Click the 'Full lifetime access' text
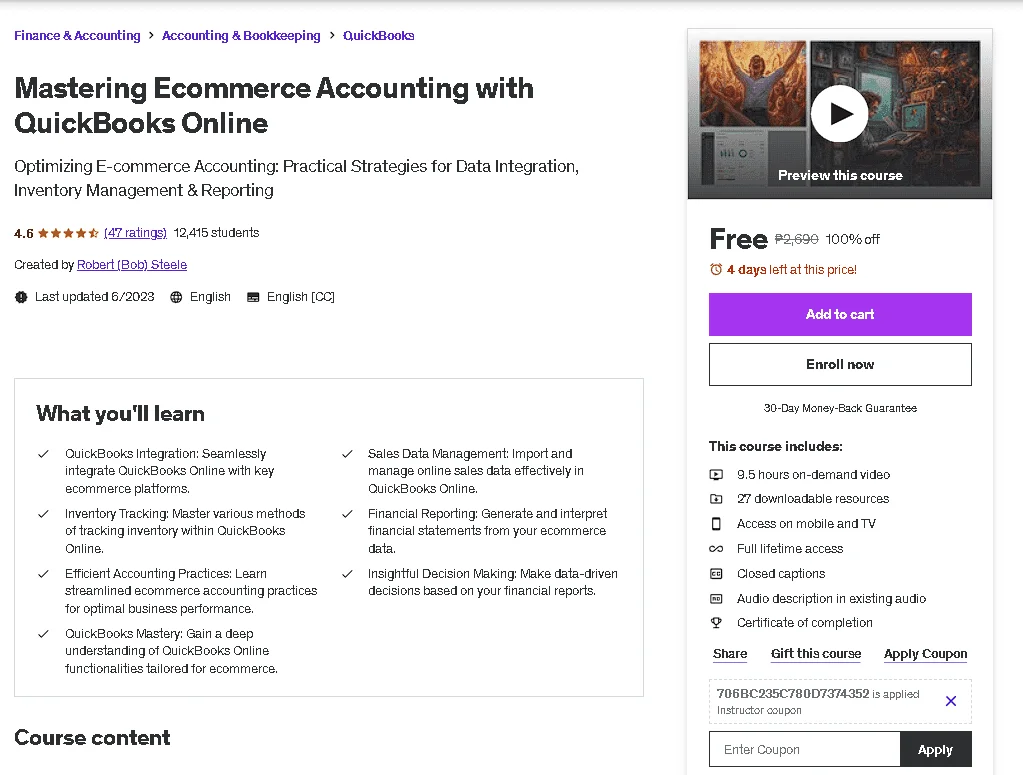 789,549
